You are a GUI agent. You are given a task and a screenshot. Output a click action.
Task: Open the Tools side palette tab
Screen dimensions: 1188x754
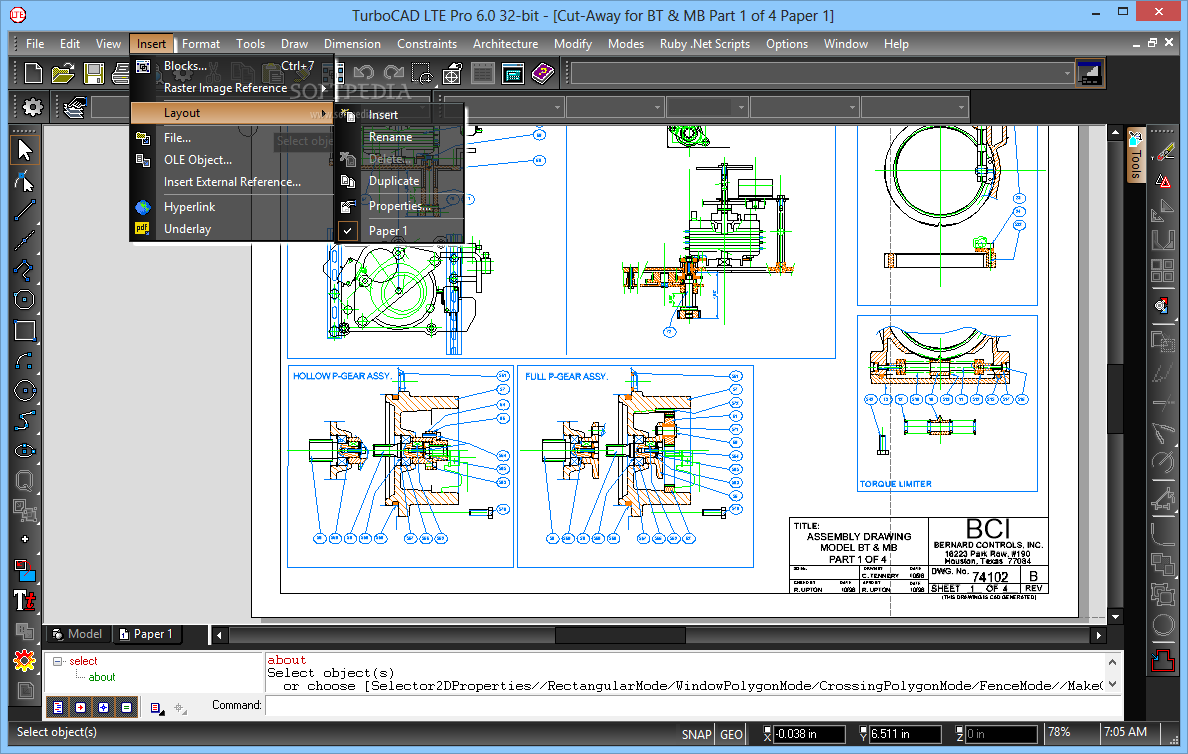pyautogui.click(x=1135, y=156)
